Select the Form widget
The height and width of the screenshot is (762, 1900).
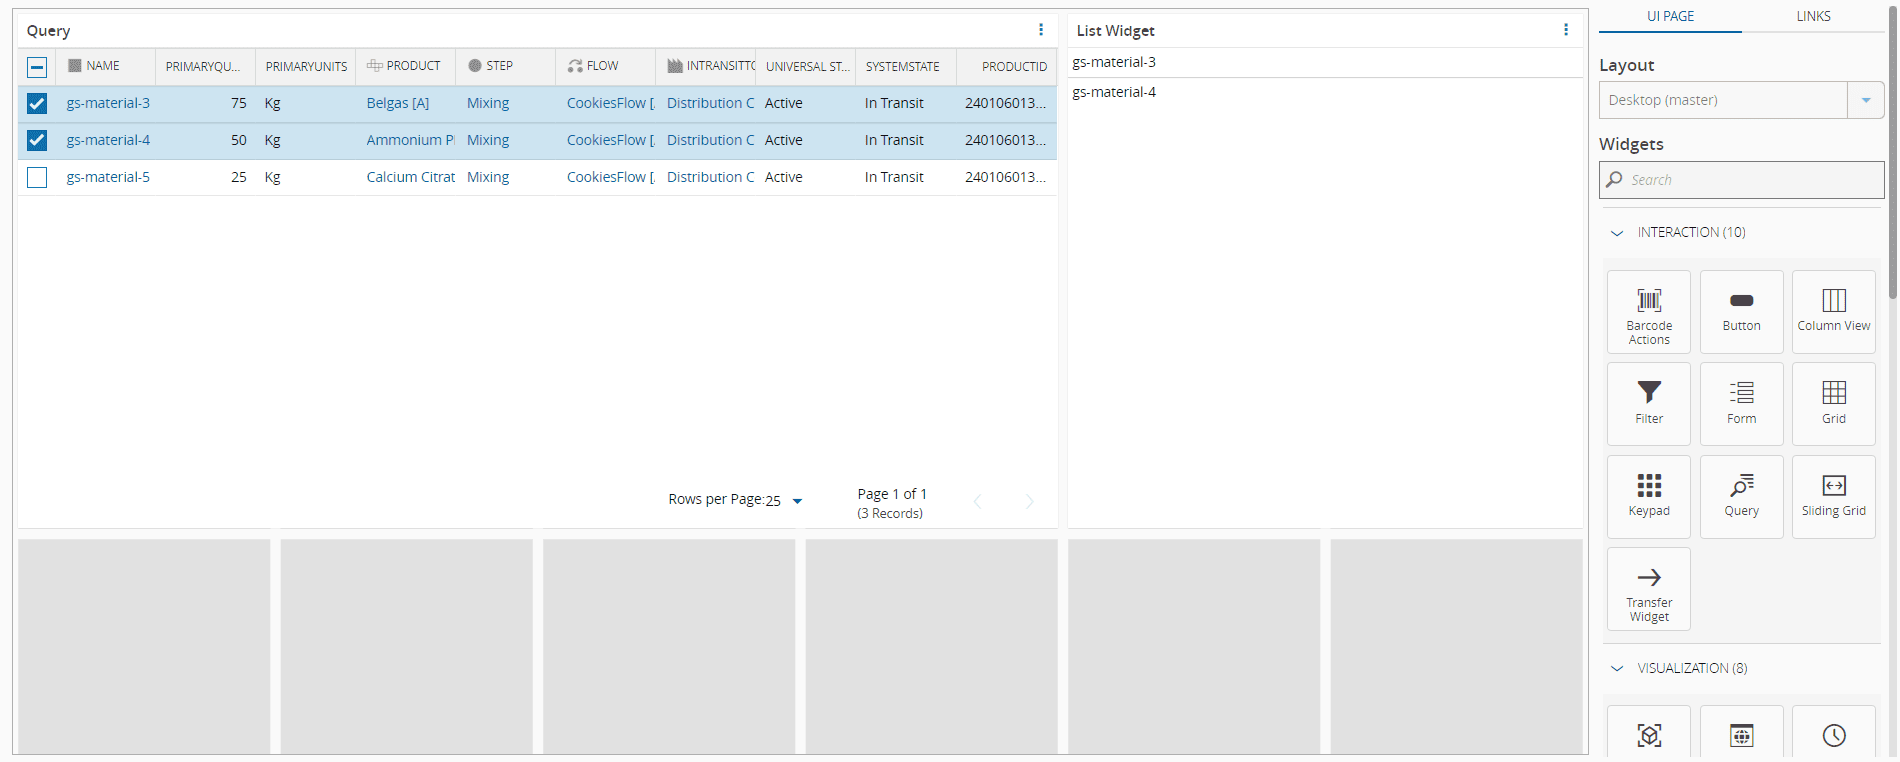coord(1741,404)
